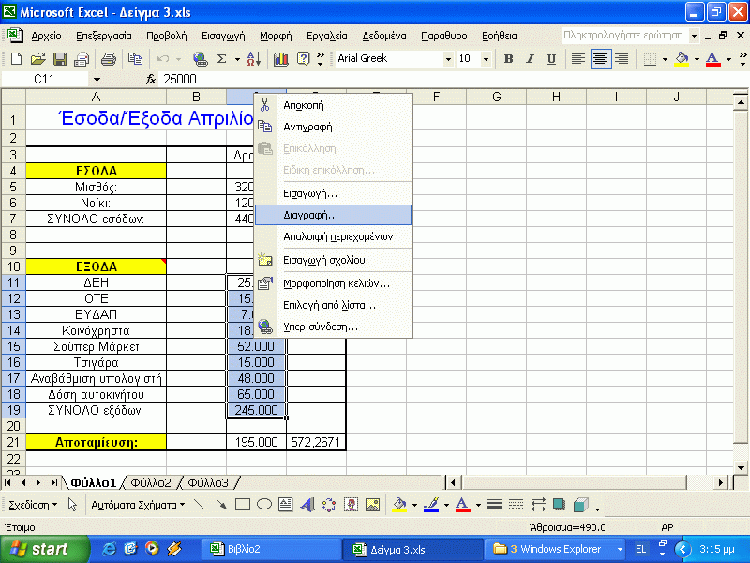Insert WordArt from drawing toolbar
The height and width of the screenshot is (563, 750).
[x=307, y=504]
